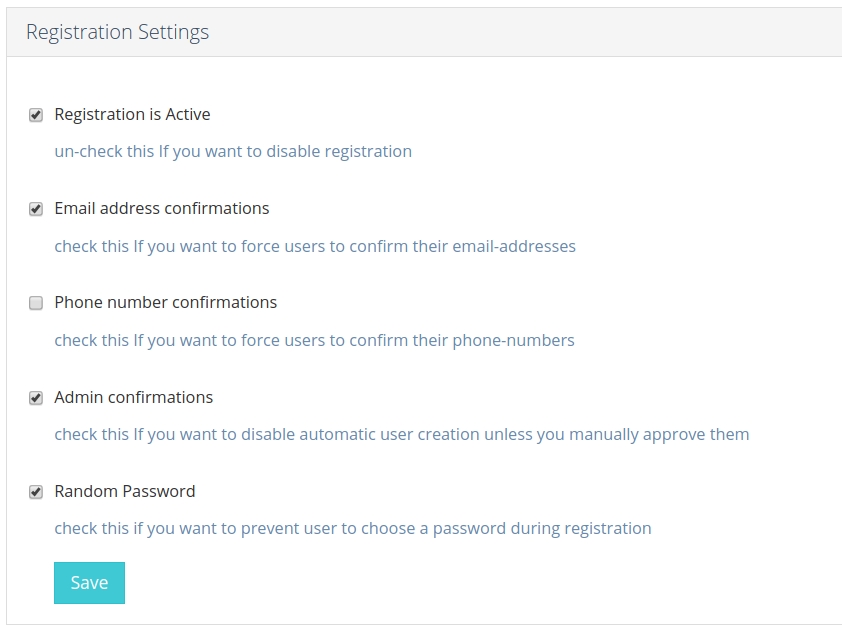Enable the Phone number confirmations checkbox
The width and height of the screenshot is (842, 629).
tap(36, 303)
